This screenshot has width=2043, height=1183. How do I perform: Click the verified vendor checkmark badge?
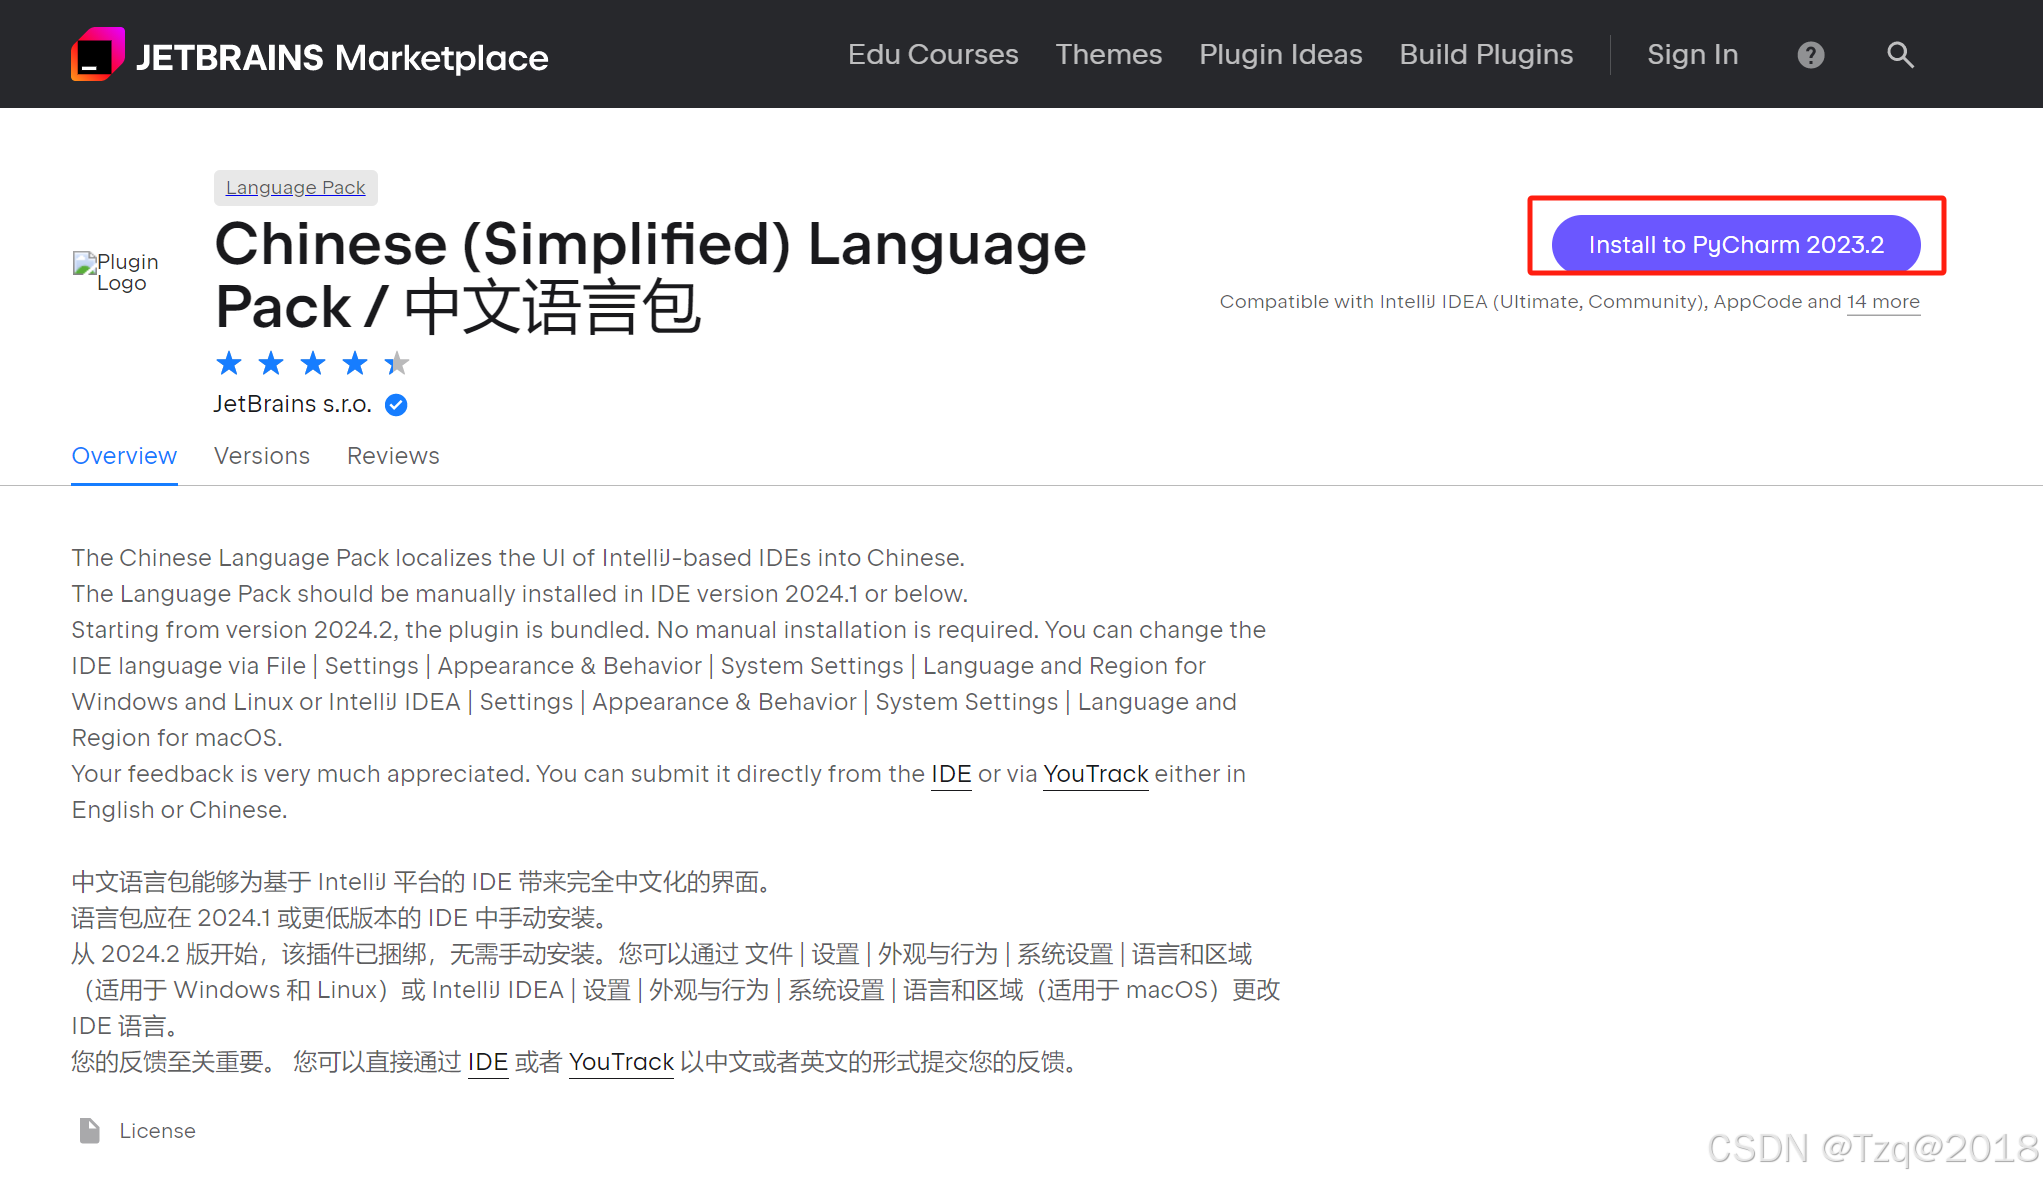pyautogui.click(x=396, y=405)
